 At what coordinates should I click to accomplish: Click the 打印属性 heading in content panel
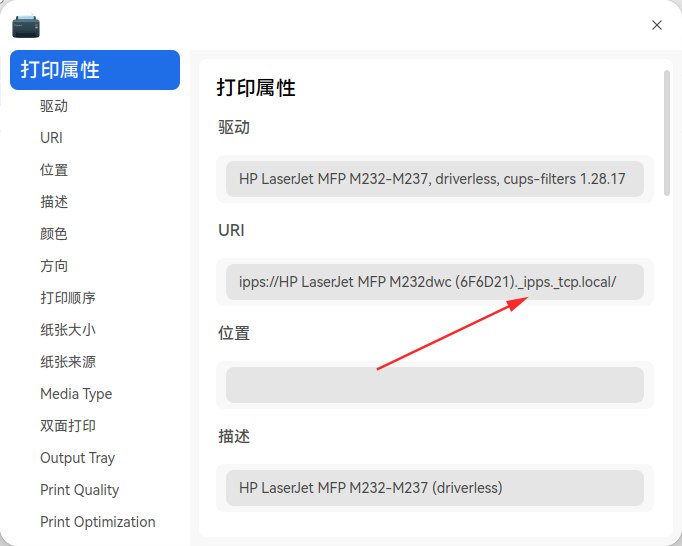256,88
